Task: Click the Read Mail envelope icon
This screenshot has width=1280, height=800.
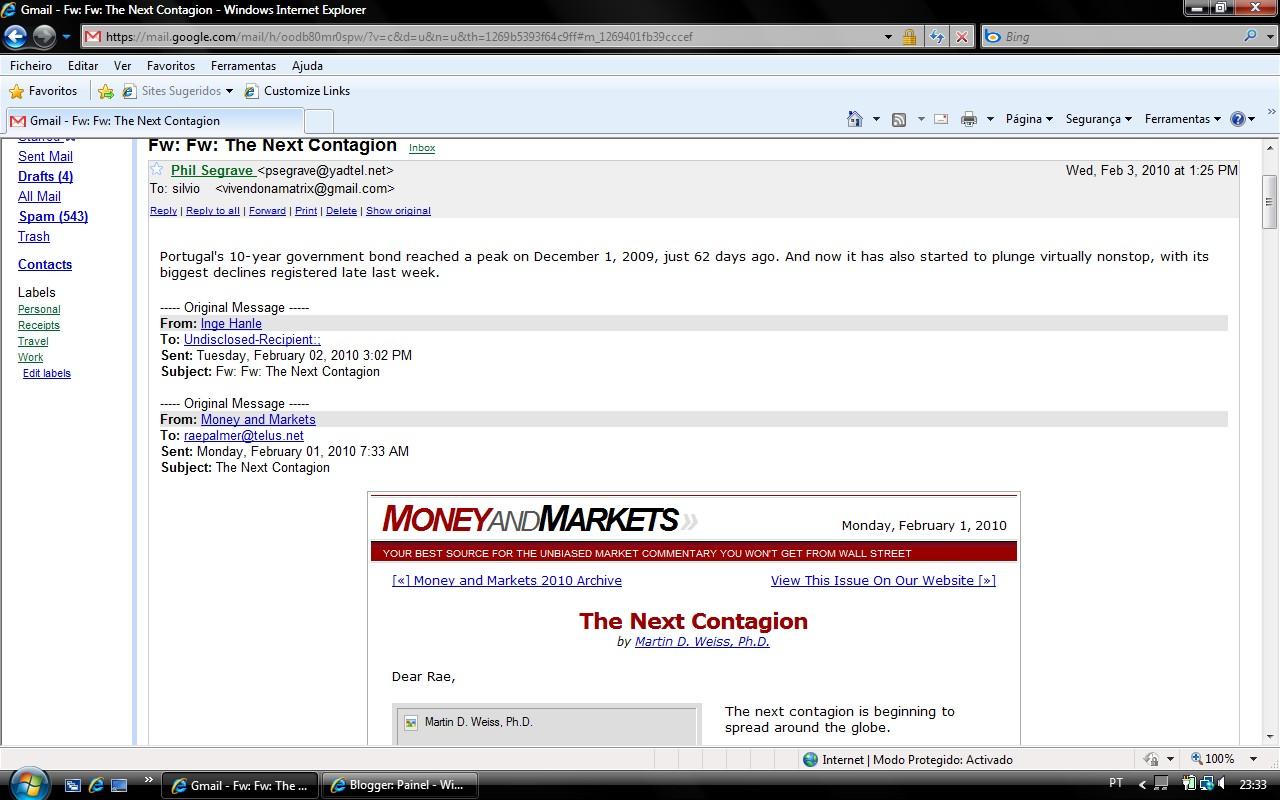Action: [941, 119]
